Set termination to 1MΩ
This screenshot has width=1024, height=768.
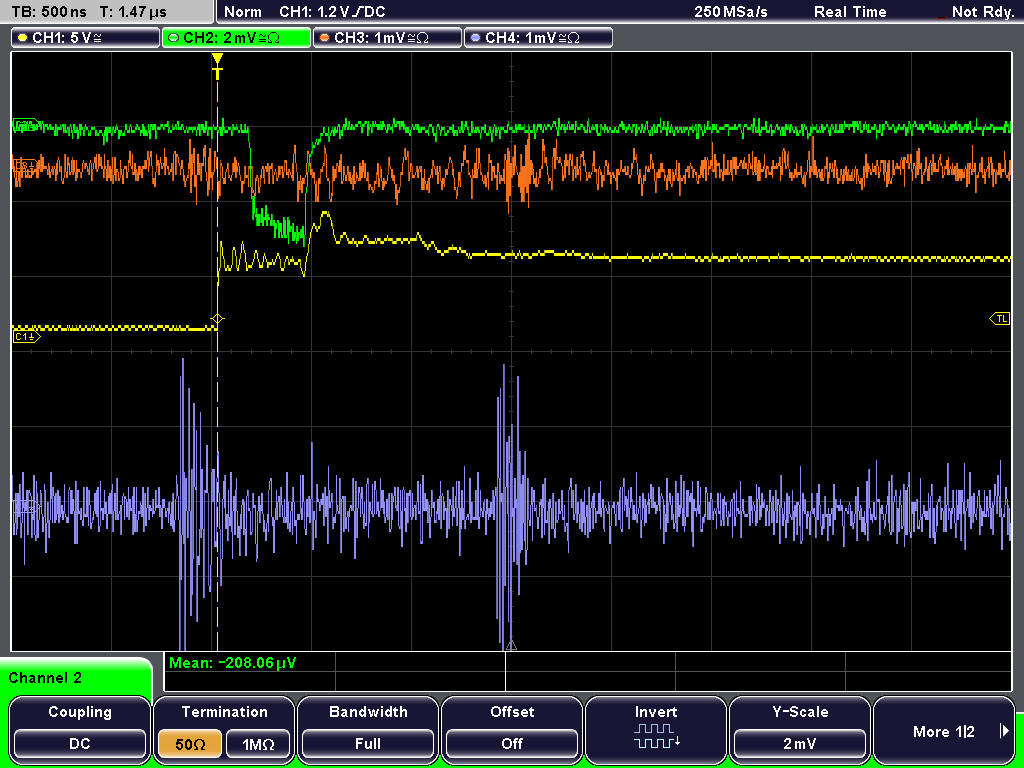[x=258, y=744]
